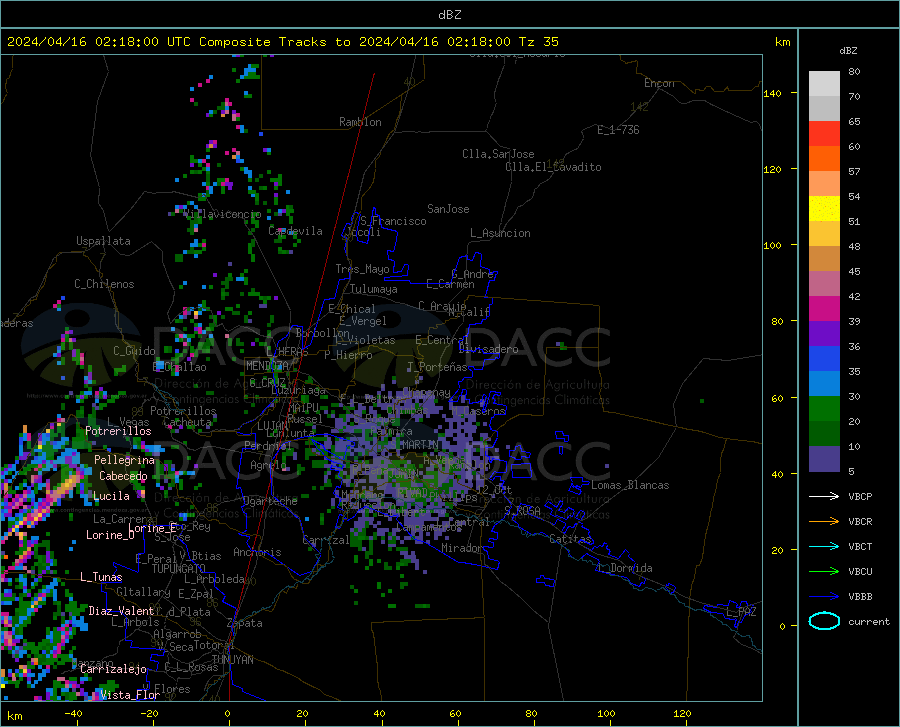The height and width of the screenshot is (727, 900).
Task: Click the 'Diaz_Valent' station label
Action: pyautogui.click(x=121, y=611)
